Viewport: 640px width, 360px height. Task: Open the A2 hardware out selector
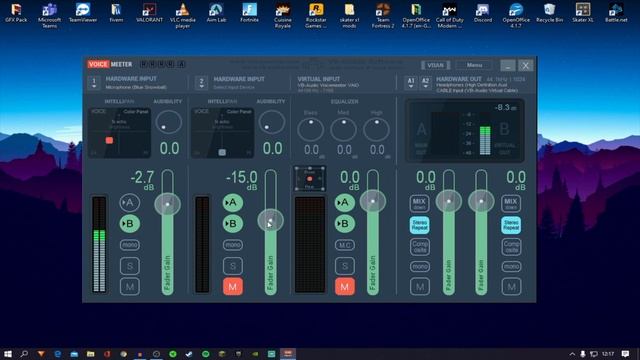[x=425, y=82]
